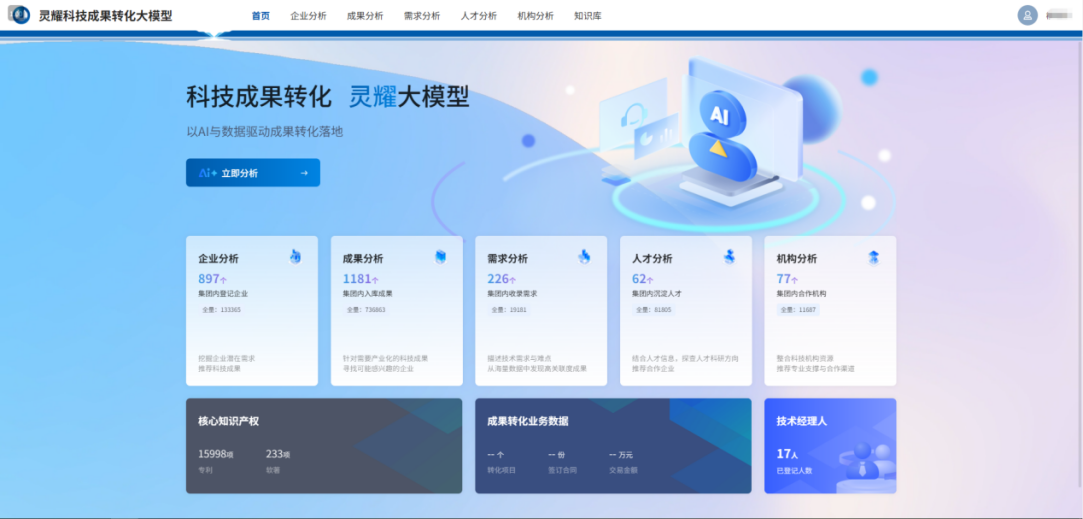Switch to 需求分析 navigation tab
The height and width of the screenshot is (519, 1083).
coord(422,16)
